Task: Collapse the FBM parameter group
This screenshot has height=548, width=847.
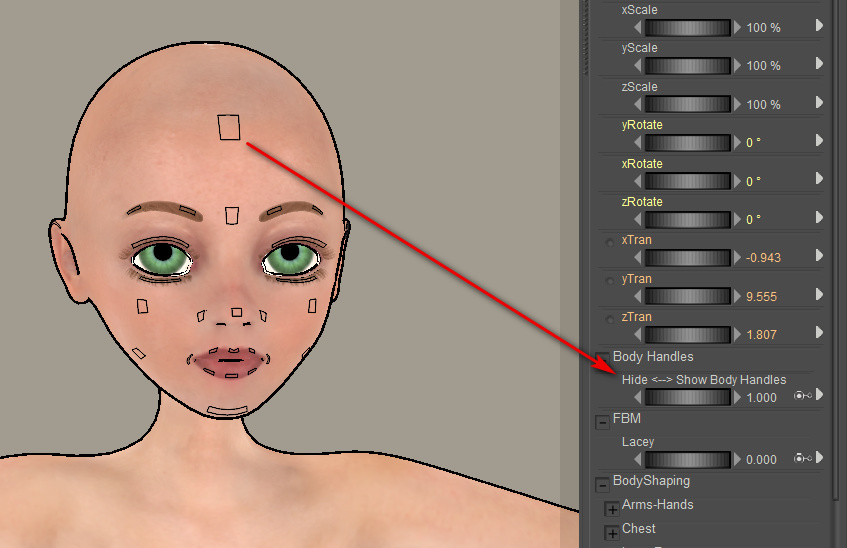Action: point(602,422)
